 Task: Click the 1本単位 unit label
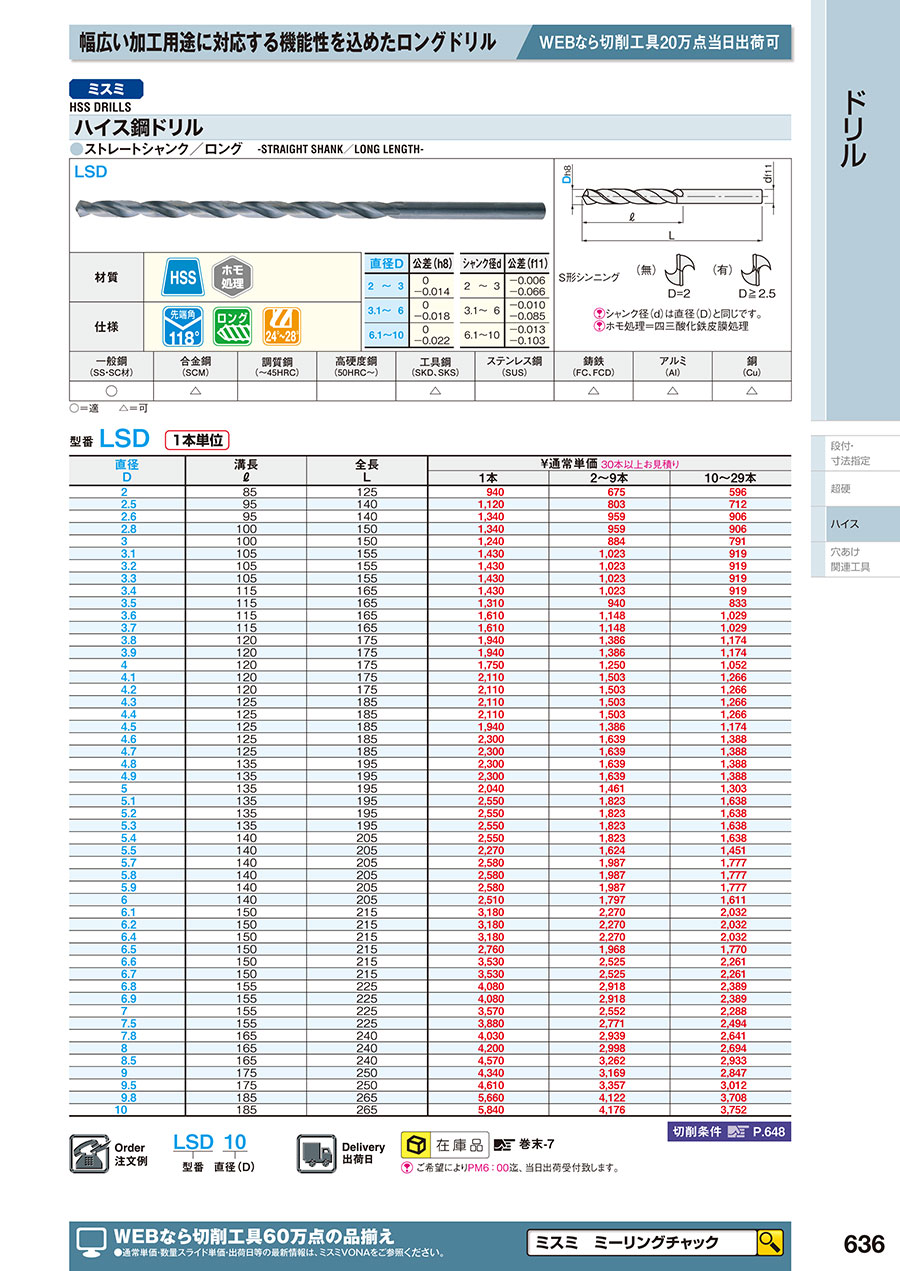197,439
